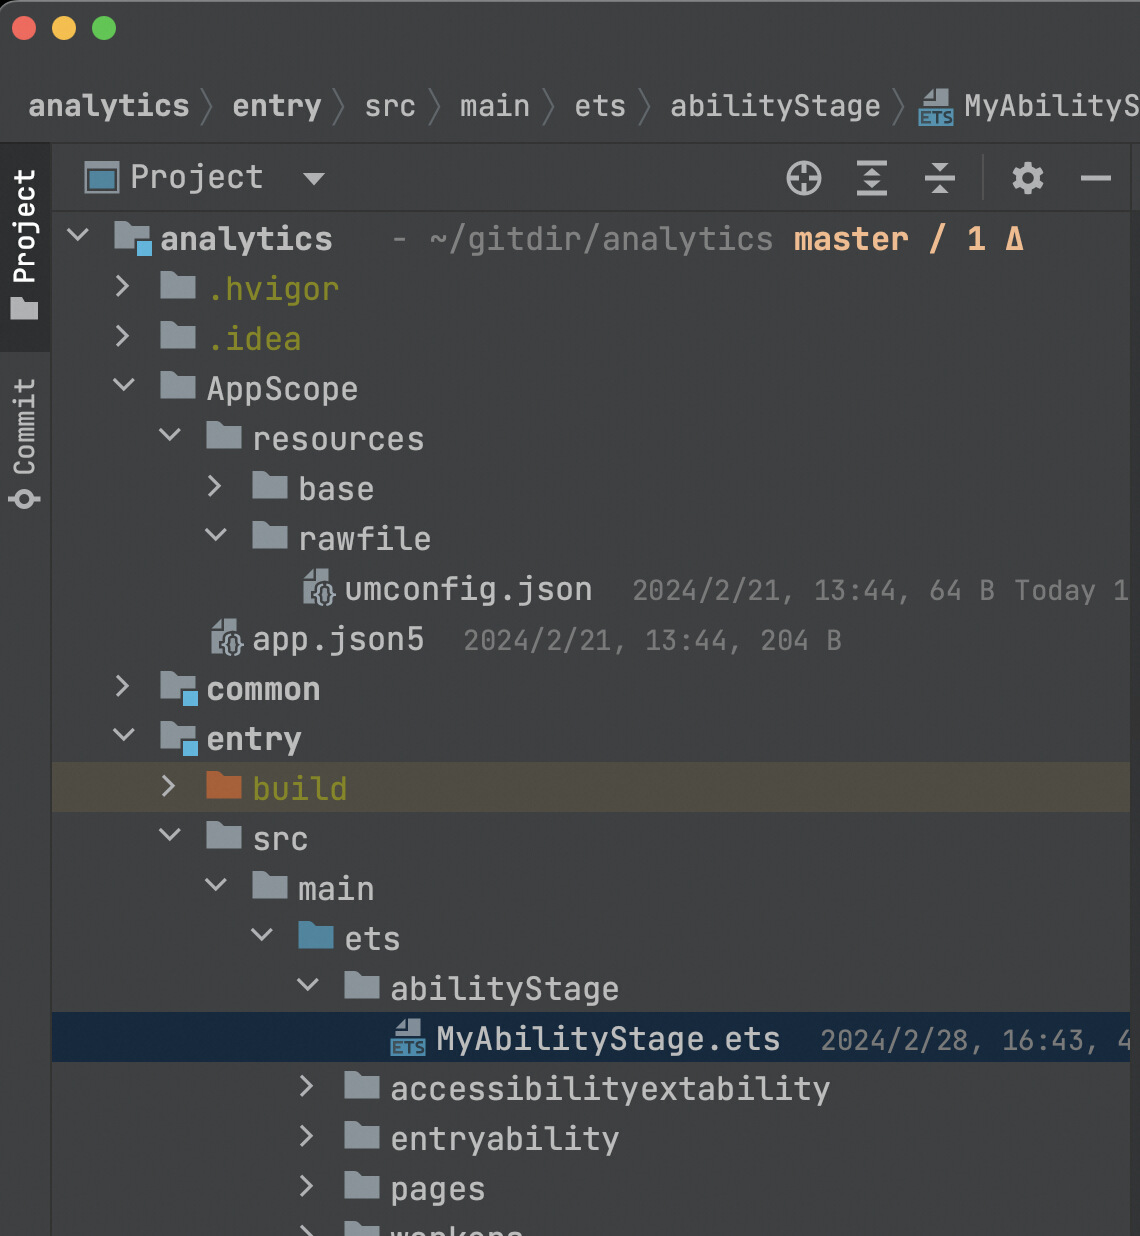Click the MyAbilityStage.ets ETS file icon
Image resolution: width=1140 pixels, height=1236 pixels.
tap(408, 1038)
